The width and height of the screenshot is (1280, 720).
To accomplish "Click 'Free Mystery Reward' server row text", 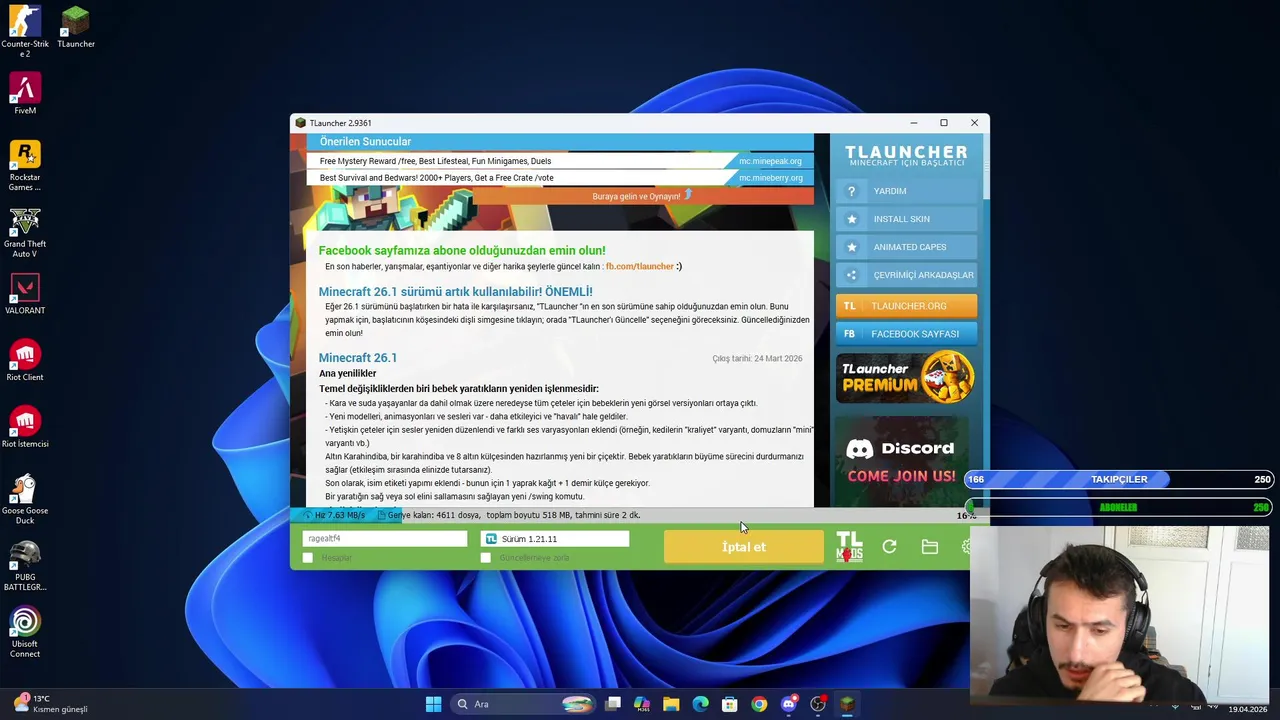I will click(435, 161).
